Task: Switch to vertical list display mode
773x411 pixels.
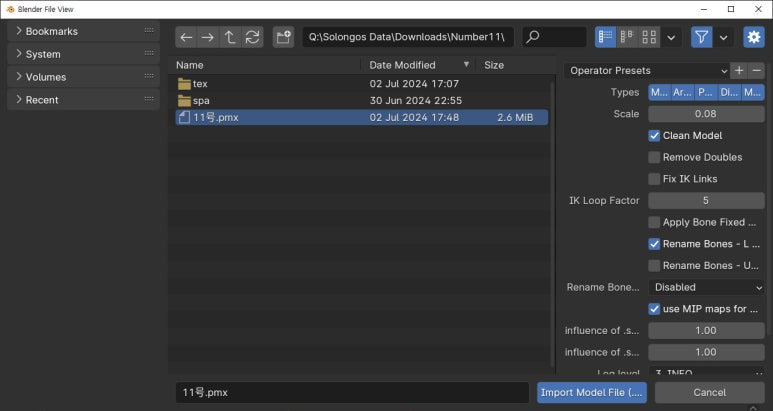Action: 605,37
